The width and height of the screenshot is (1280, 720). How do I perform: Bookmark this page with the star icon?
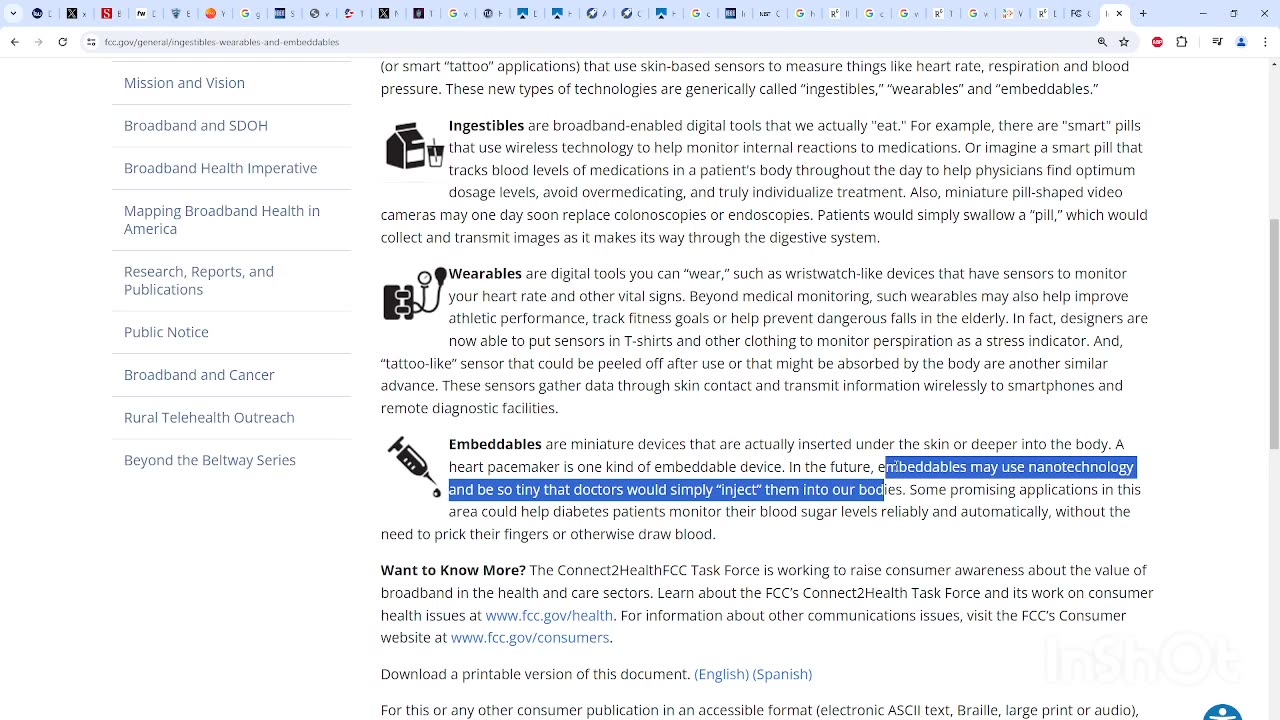(x=1124, y=42)
